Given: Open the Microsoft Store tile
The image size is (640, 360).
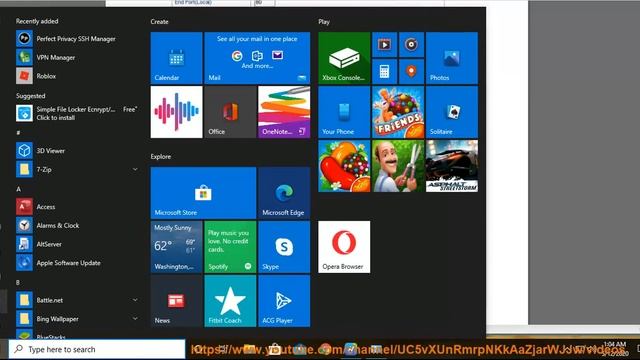Looking at the screenshot, I should coord(203,193).
